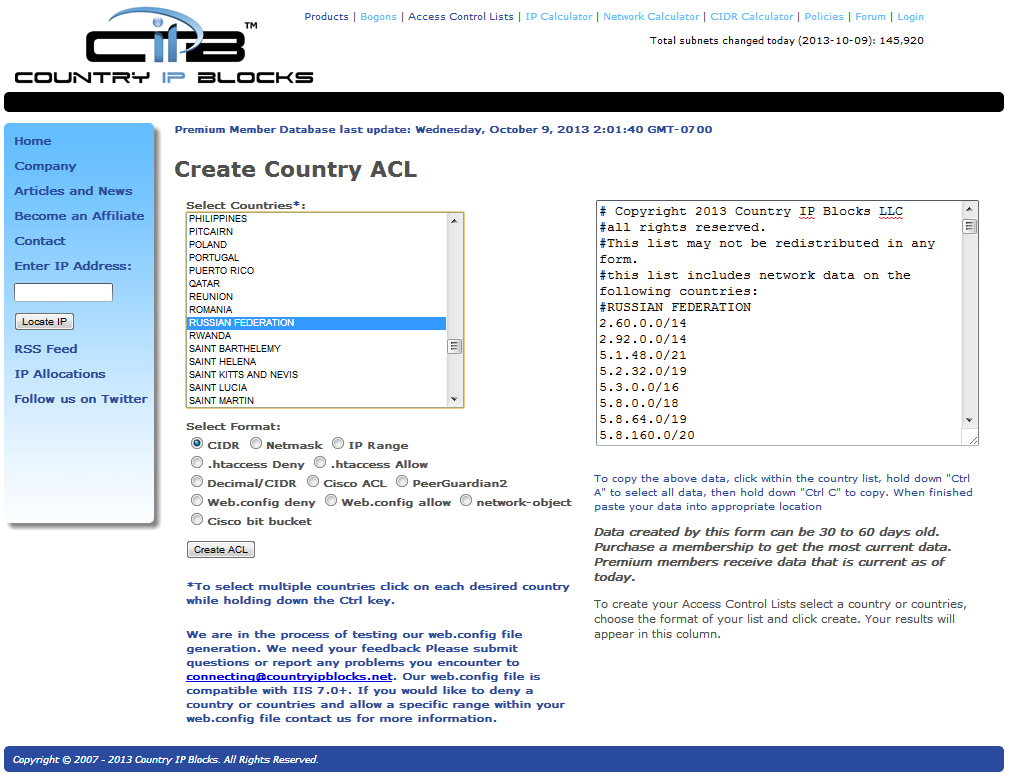Select PeerGuardian2 format

pyautogui.click(x=402, y=481)
